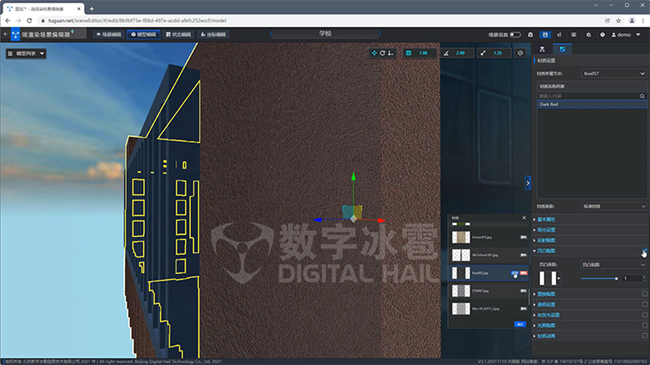650x365 pixels.
Task: Enable the last checkbox in properties list
Action: click(x=645, y=336)
